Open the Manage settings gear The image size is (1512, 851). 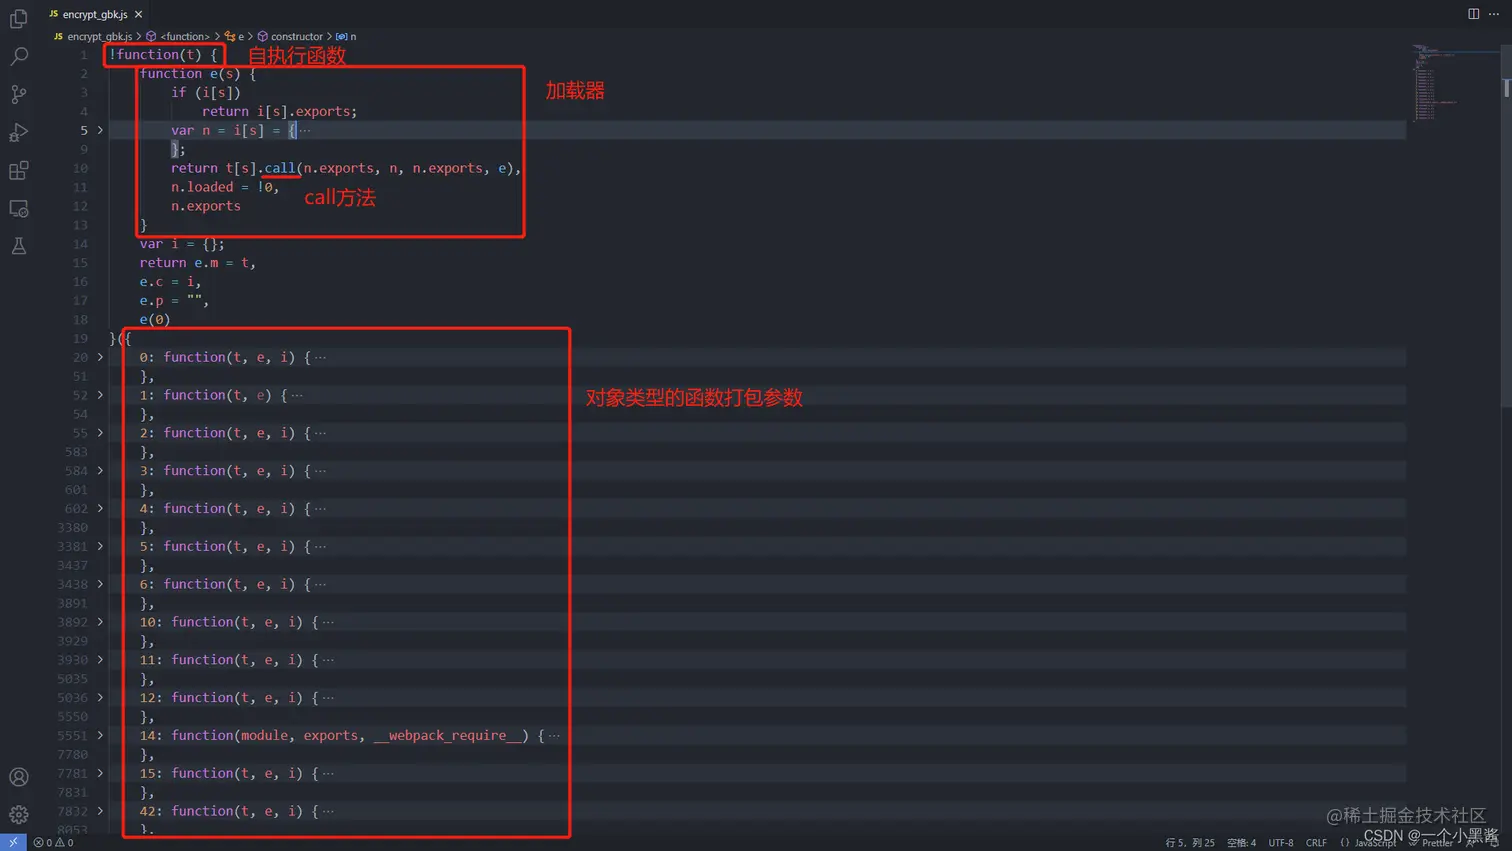pos(18,813)
